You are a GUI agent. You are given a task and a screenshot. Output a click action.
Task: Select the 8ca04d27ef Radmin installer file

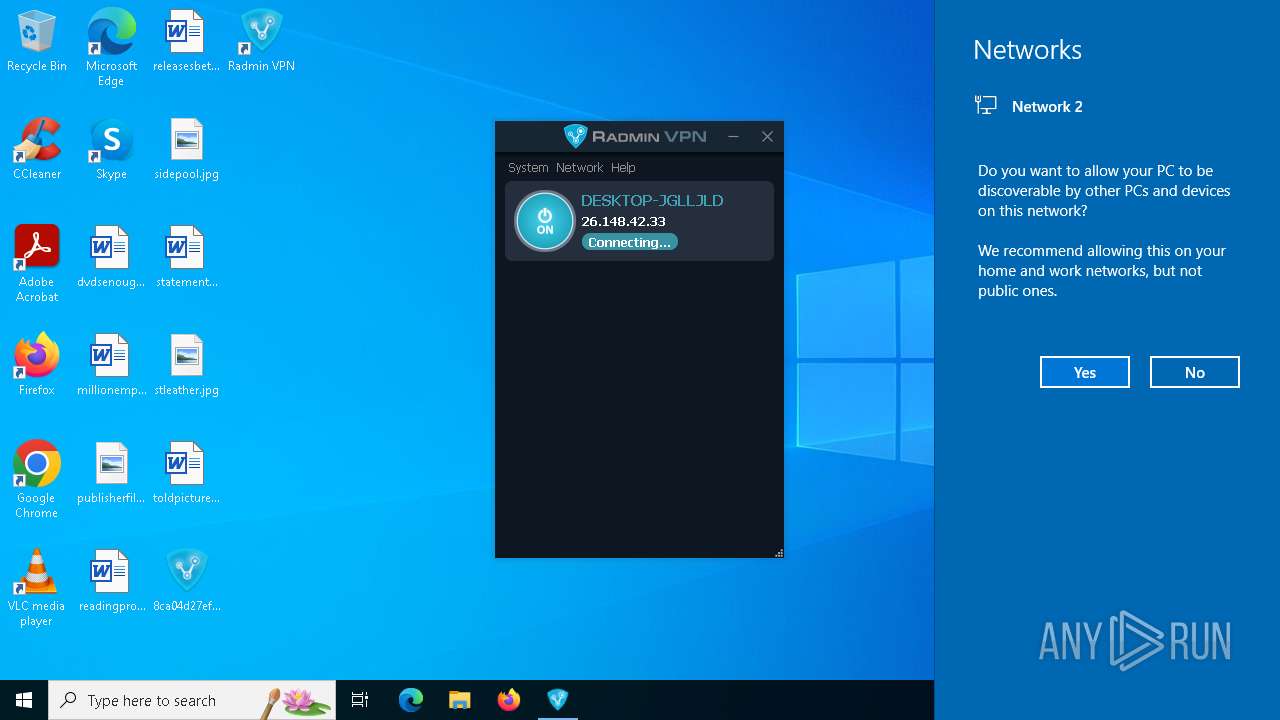point(186,582)
